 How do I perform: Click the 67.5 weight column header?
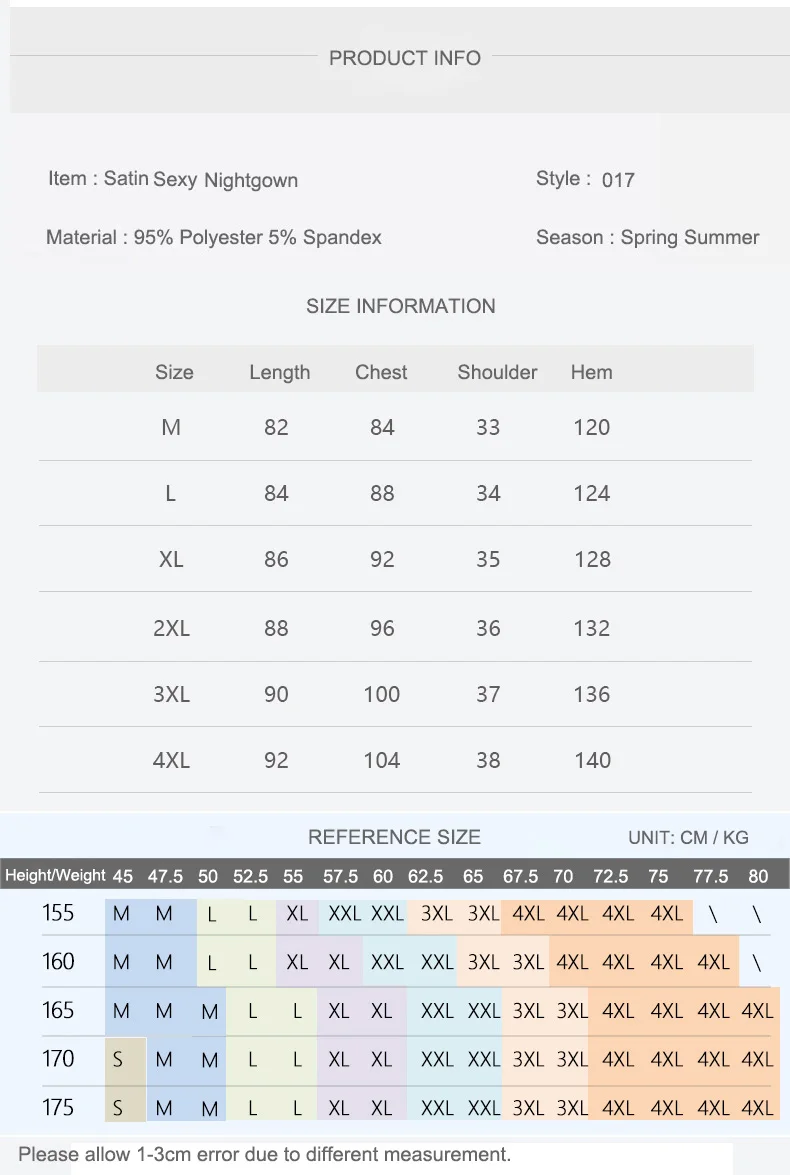[x=520, y=876]
